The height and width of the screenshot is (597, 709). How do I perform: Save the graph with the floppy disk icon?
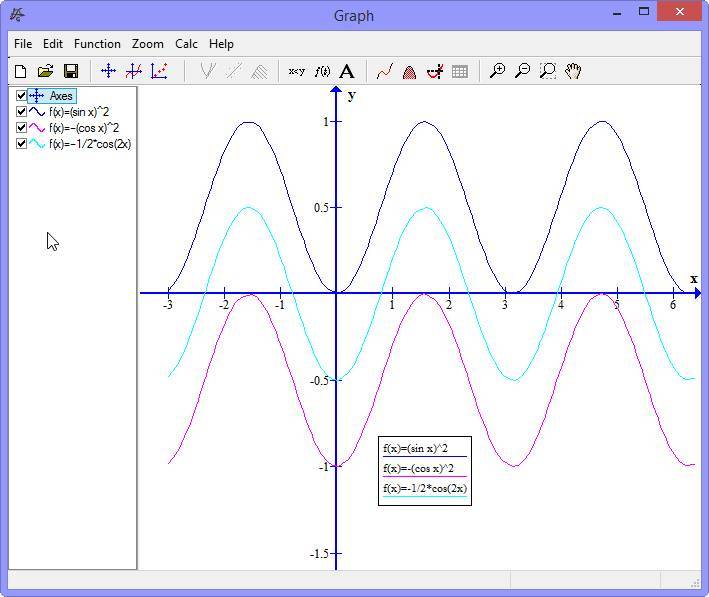pos(71,71)
